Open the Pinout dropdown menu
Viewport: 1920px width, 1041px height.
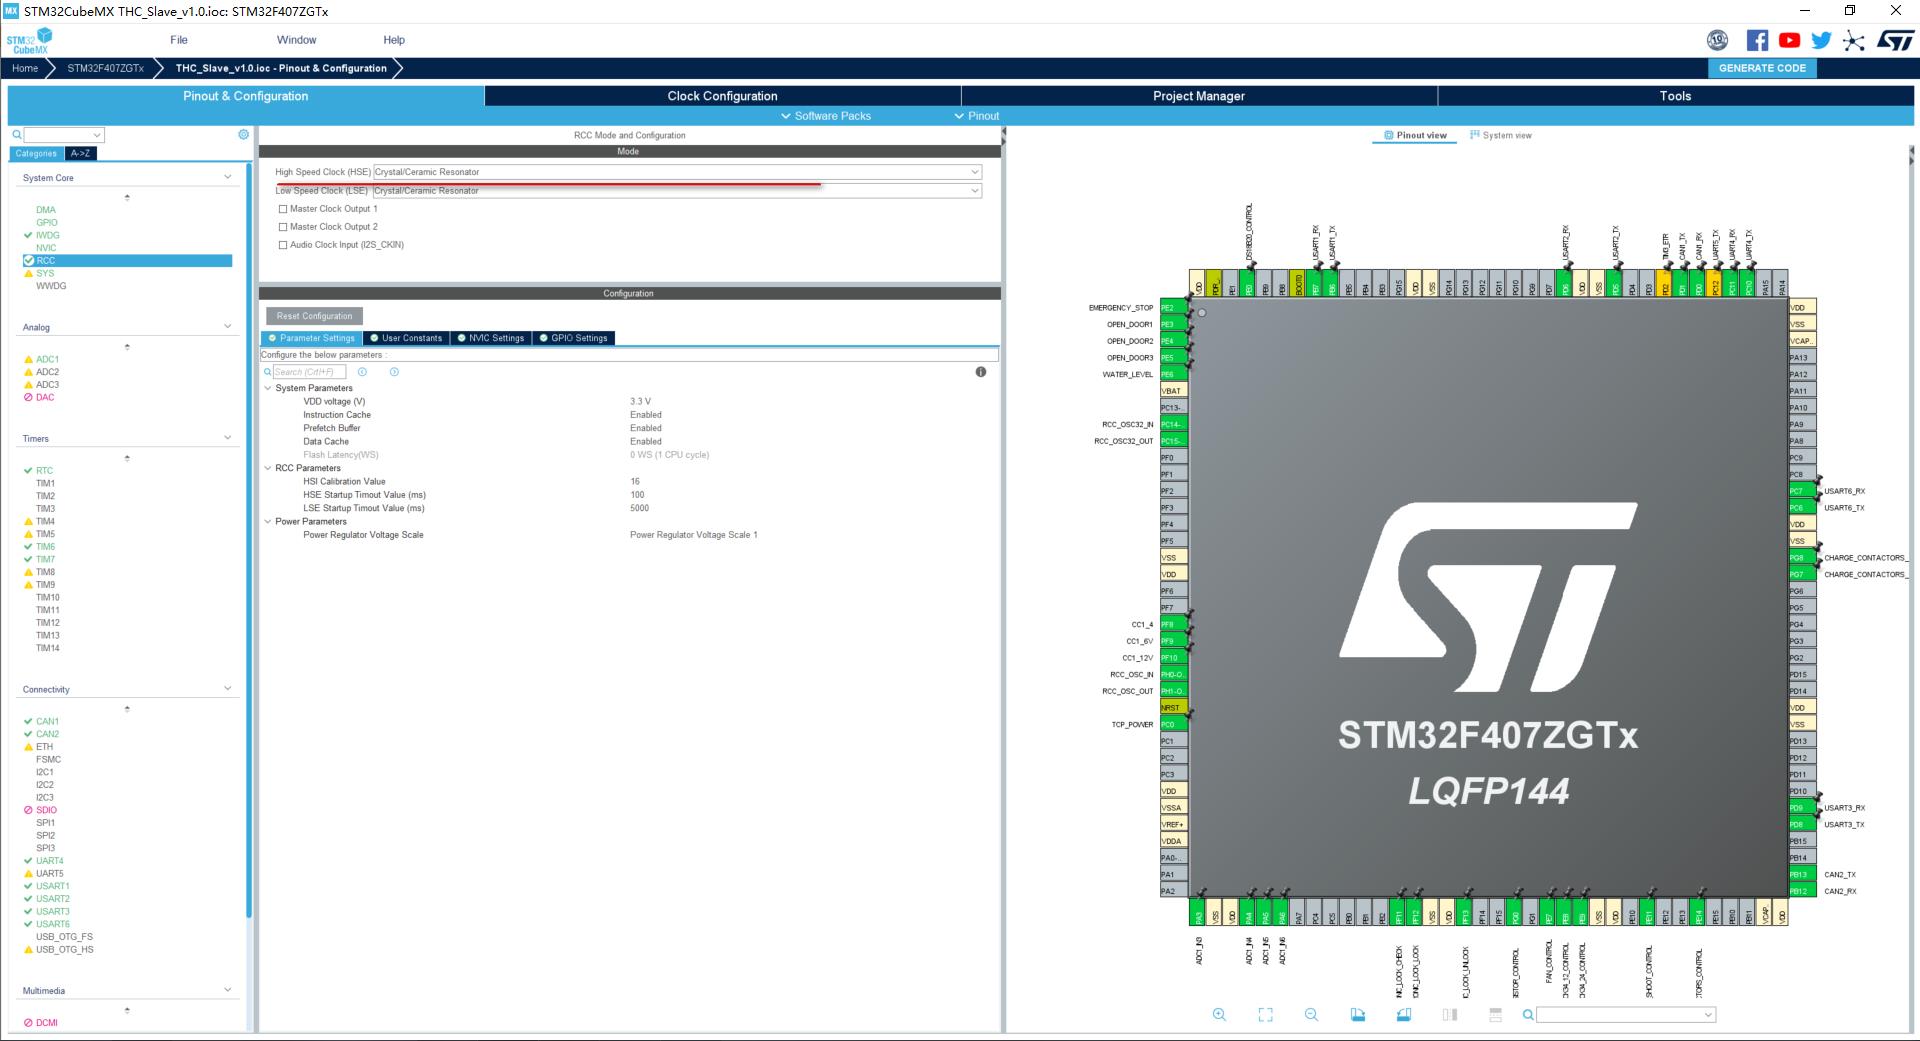pyautogui.click(x=976, y=116)
